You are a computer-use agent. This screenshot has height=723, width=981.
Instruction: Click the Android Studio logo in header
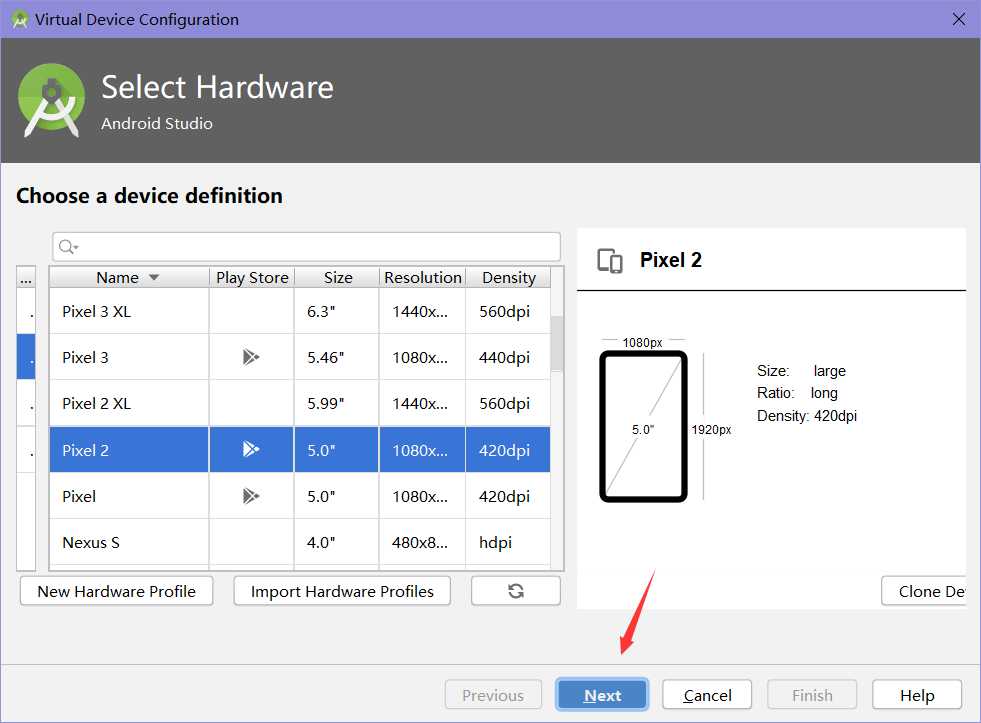point(51,100)
